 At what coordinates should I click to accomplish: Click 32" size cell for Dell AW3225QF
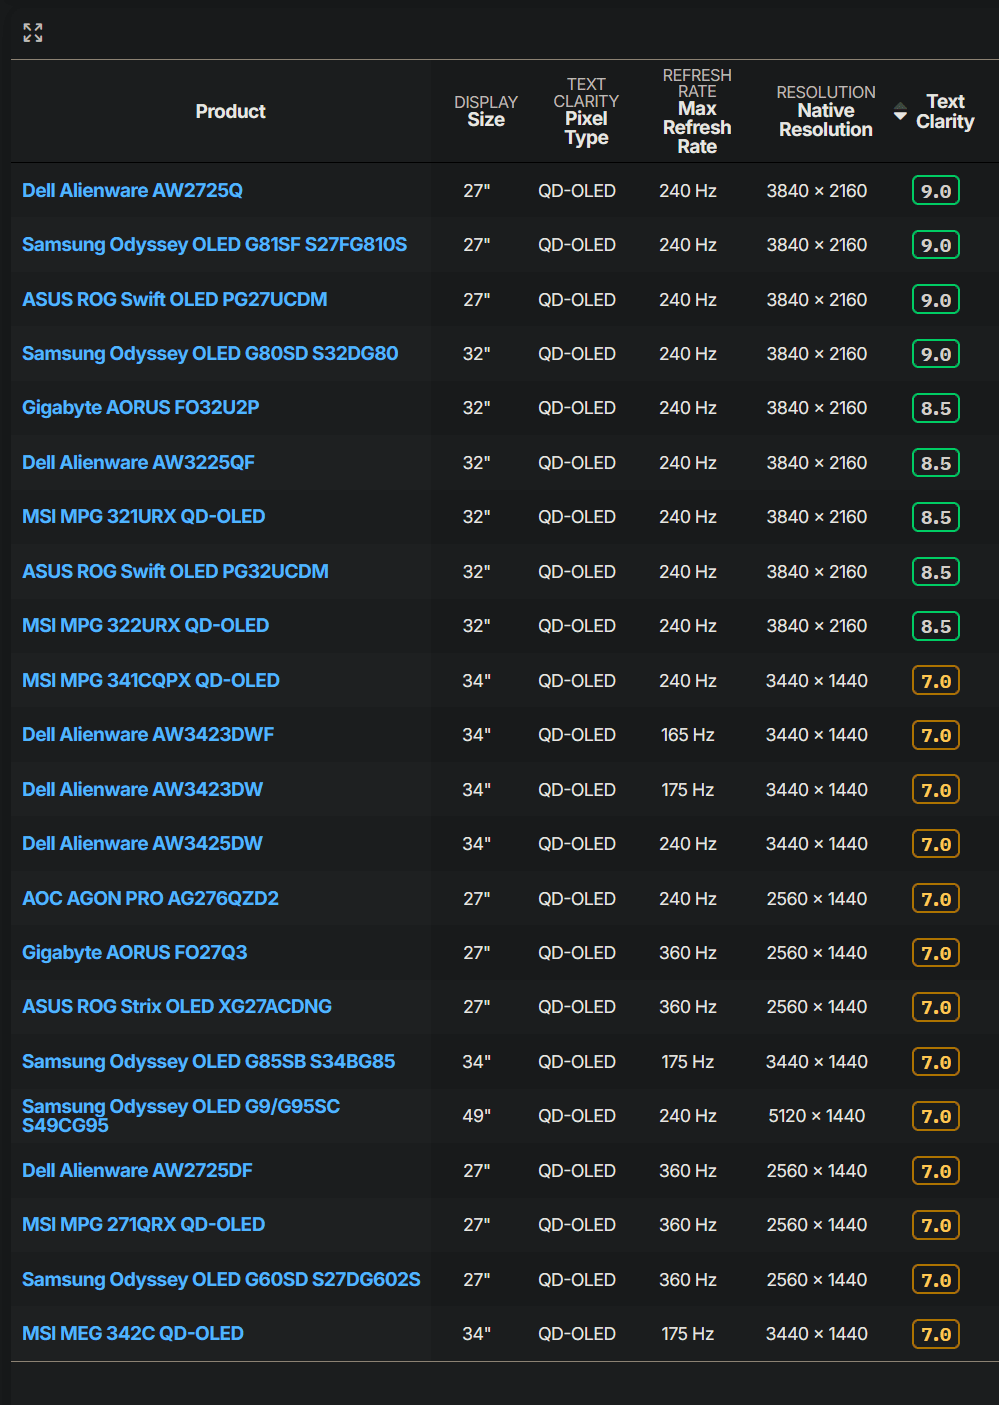(x=477, y=463)
